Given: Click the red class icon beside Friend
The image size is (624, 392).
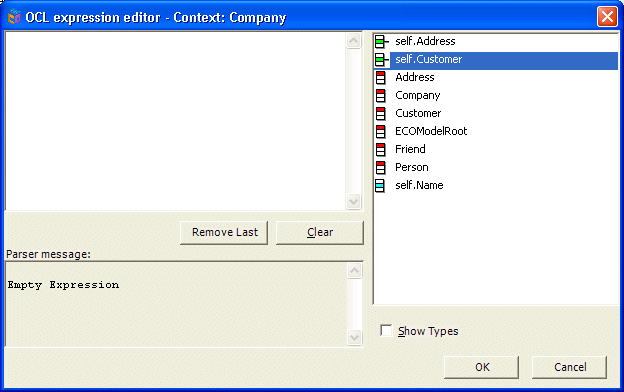Looking at the screenshot, I should tap(380, 150).
